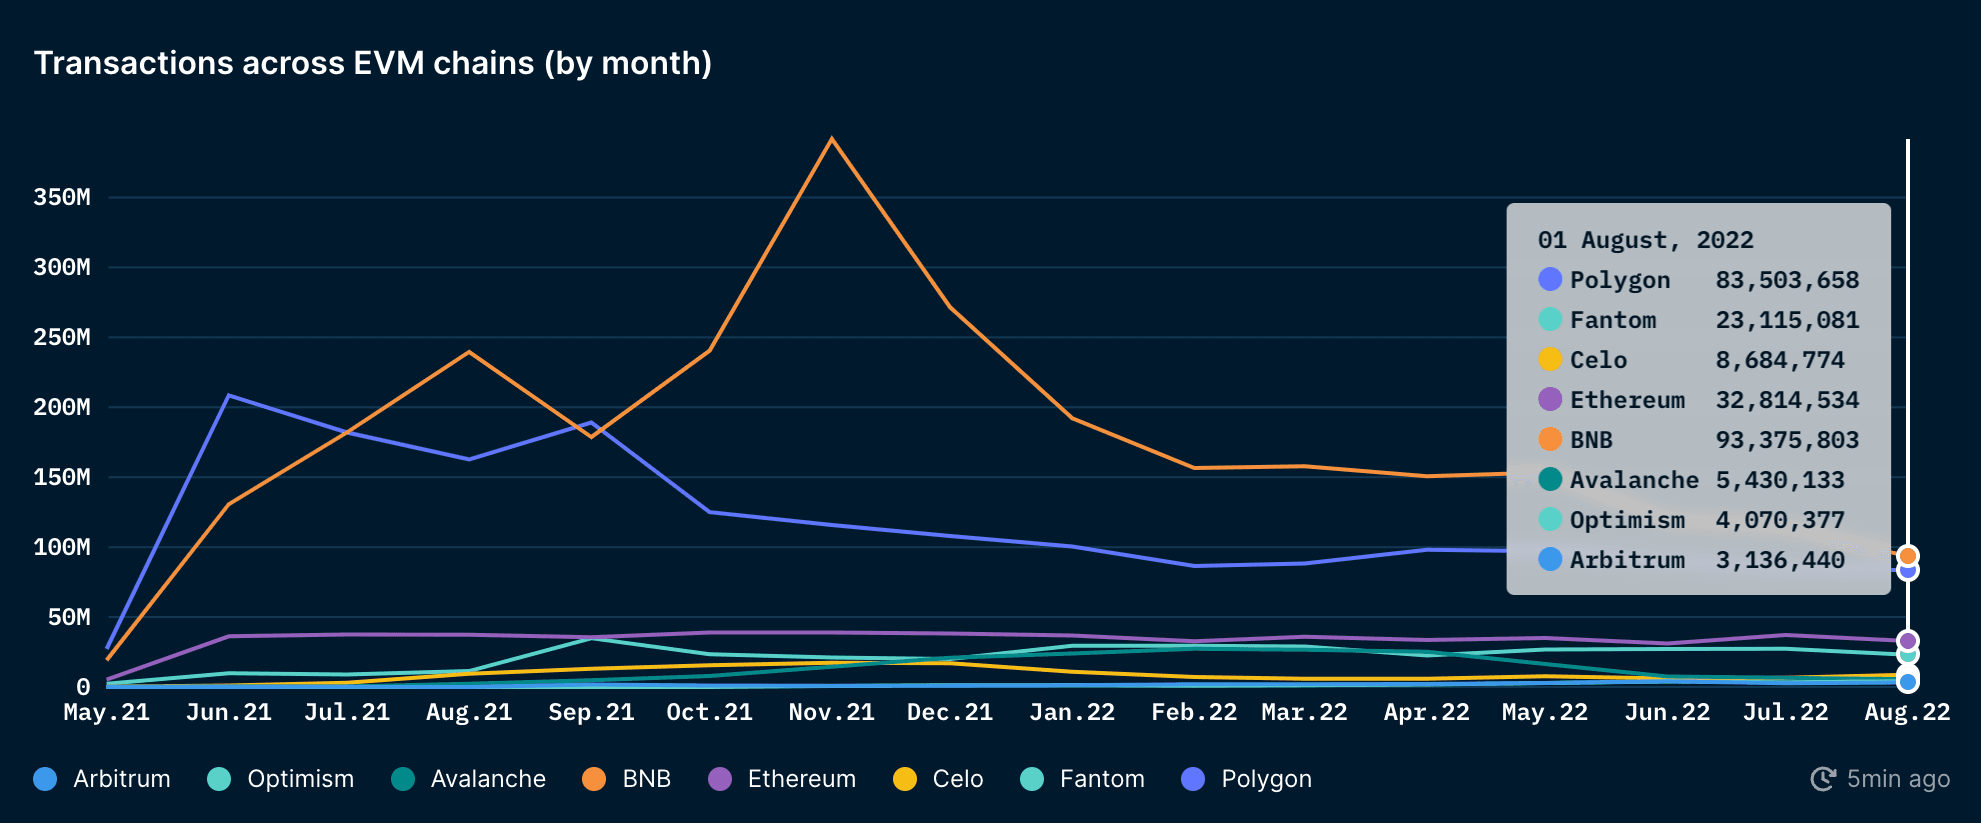Toggle the Arbitrum series in legend
1981x823 pixels.
pyautogui.click(x=102, y=779)
